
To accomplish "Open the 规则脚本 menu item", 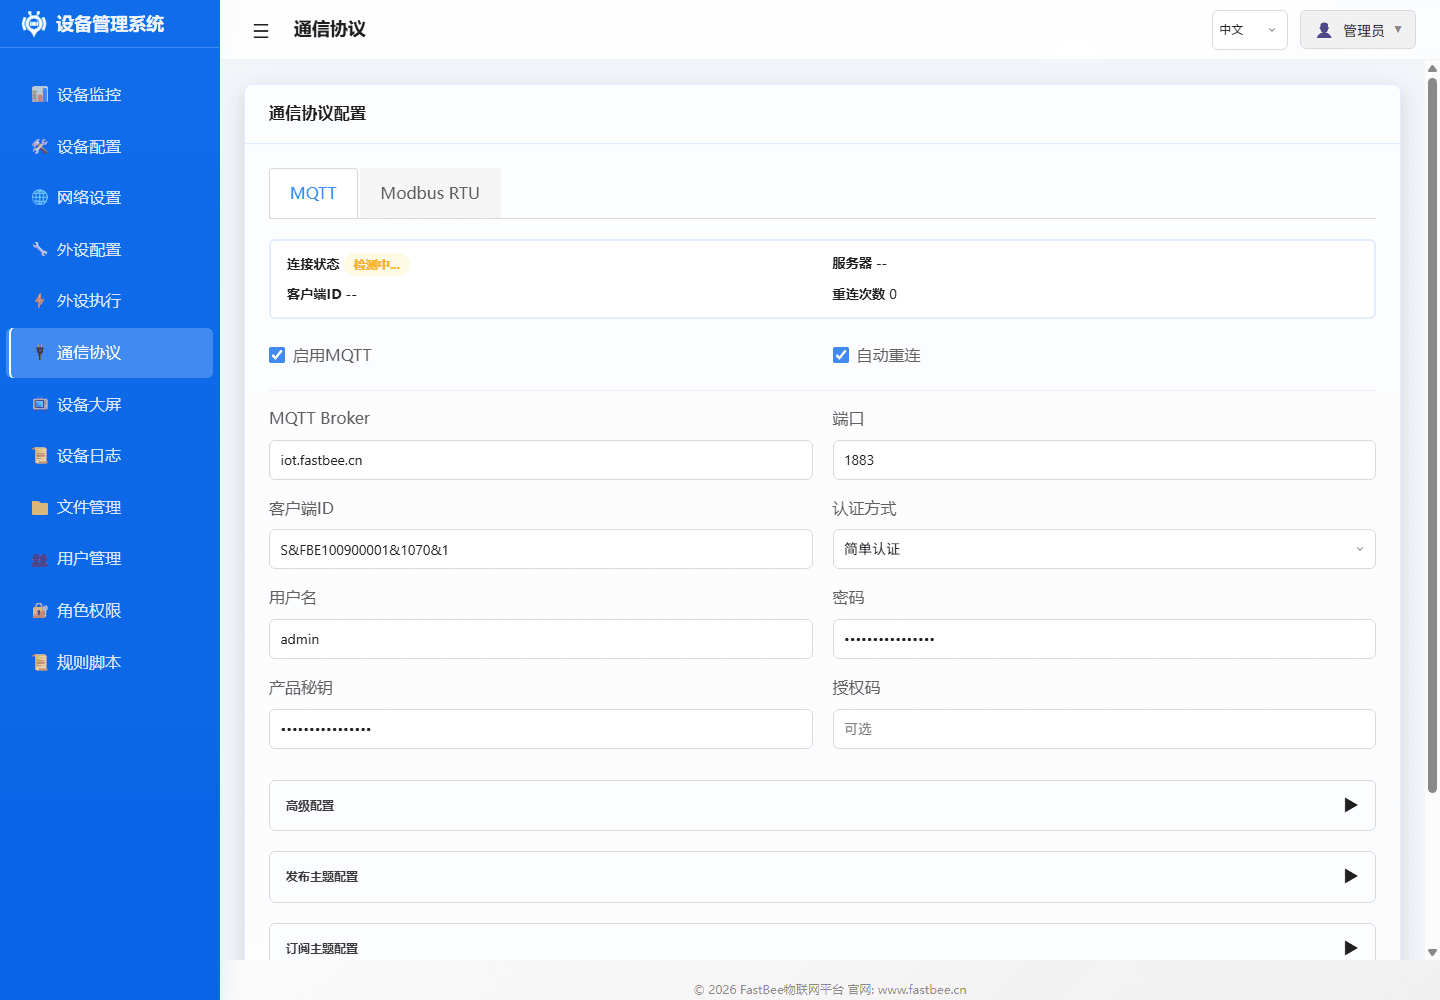I will point(110,662).
